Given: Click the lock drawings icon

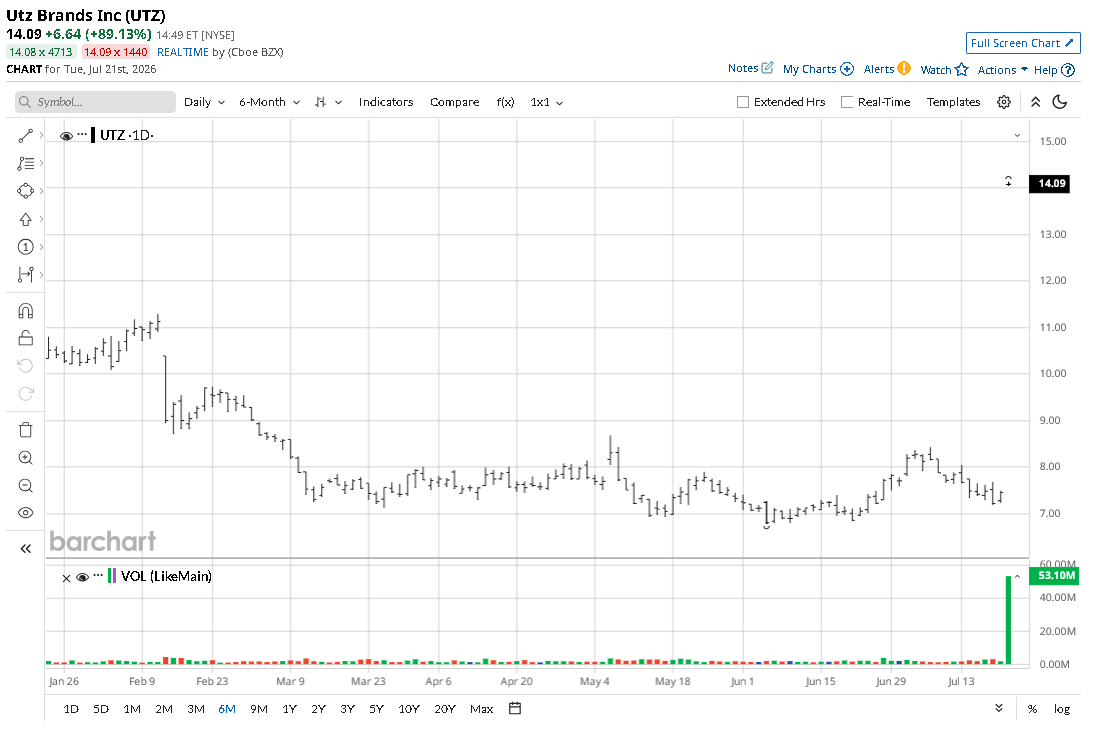Looking at the screenshot, I should (x=25, y=339).
